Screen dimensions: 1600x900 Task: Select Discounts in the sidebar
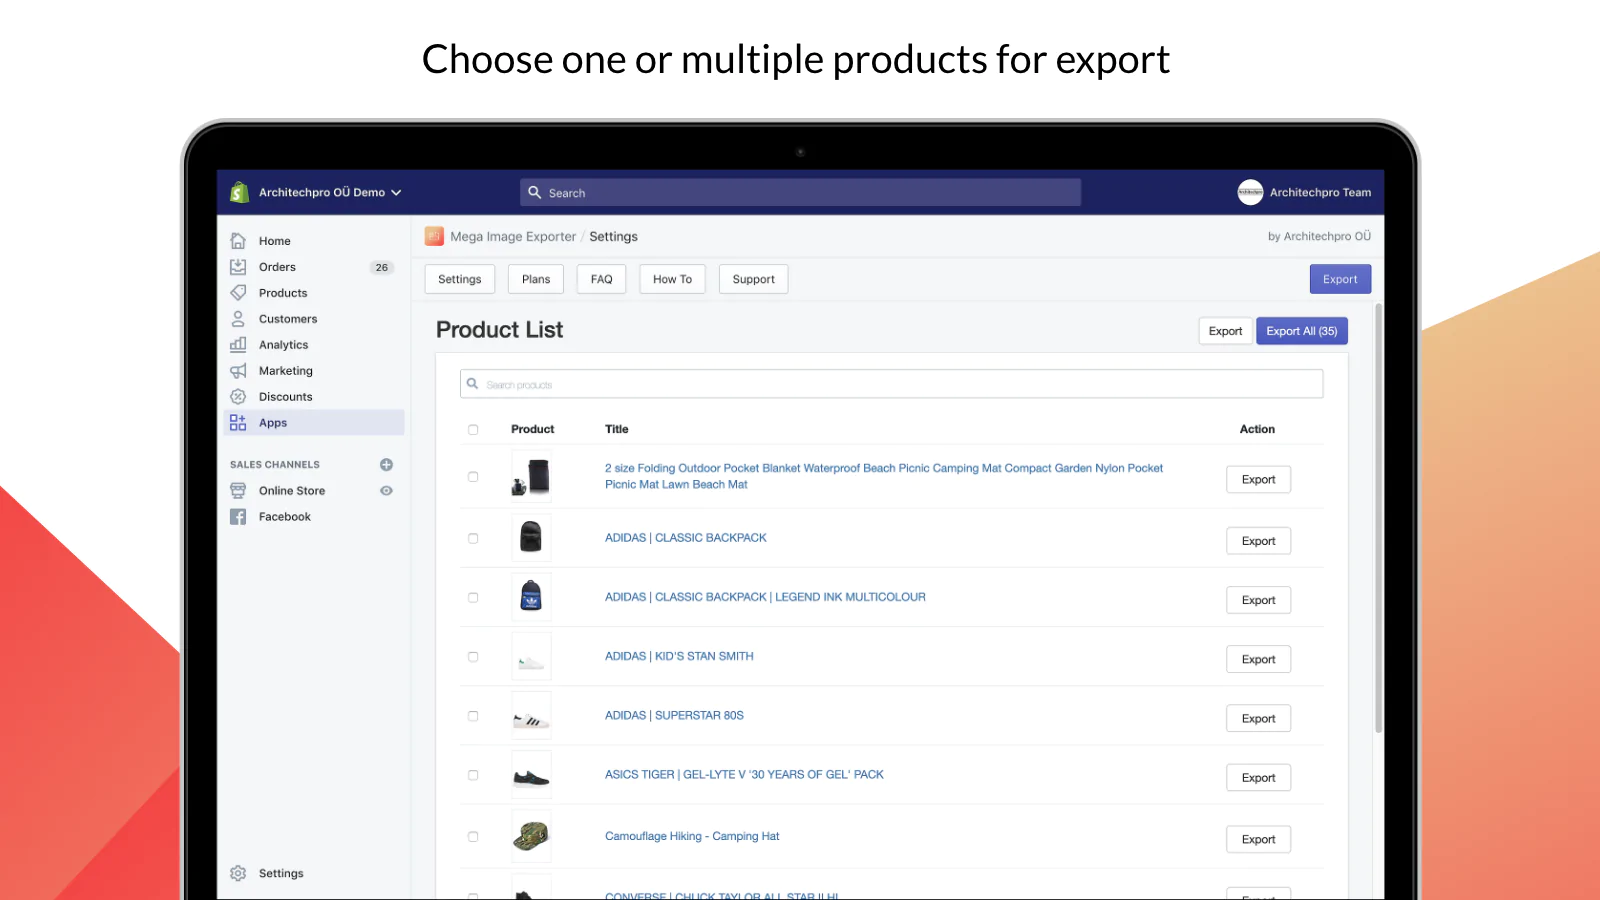click(285, 396)
